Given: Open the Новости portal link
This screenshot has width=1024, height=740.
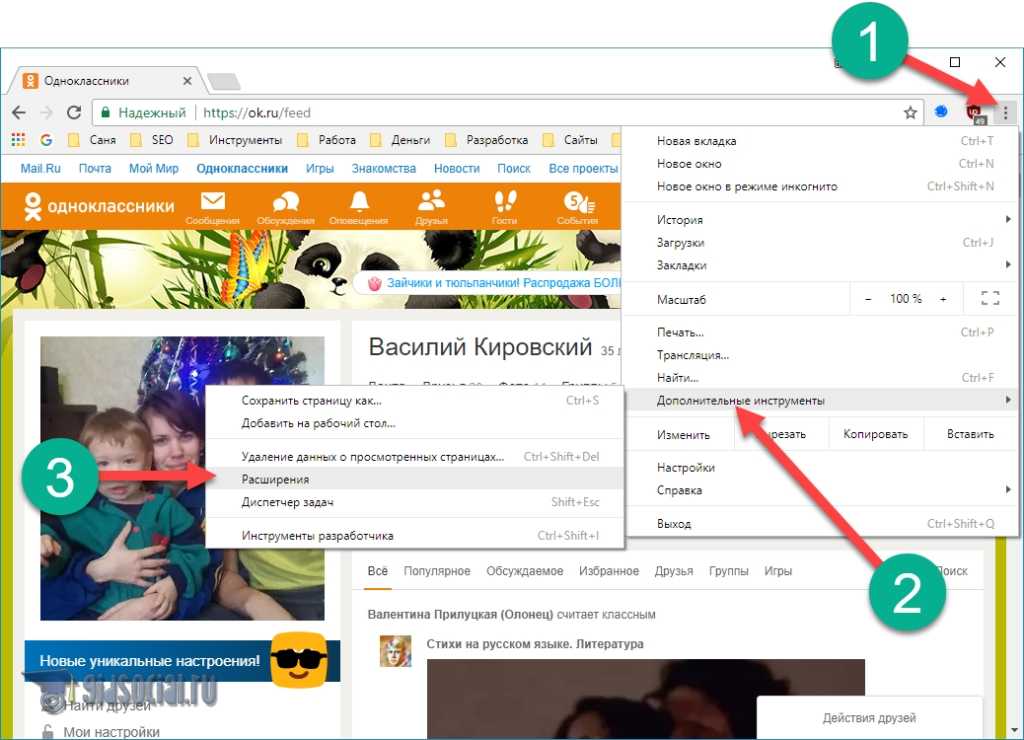Looking at the screenshot, I should tap(456, 169).
